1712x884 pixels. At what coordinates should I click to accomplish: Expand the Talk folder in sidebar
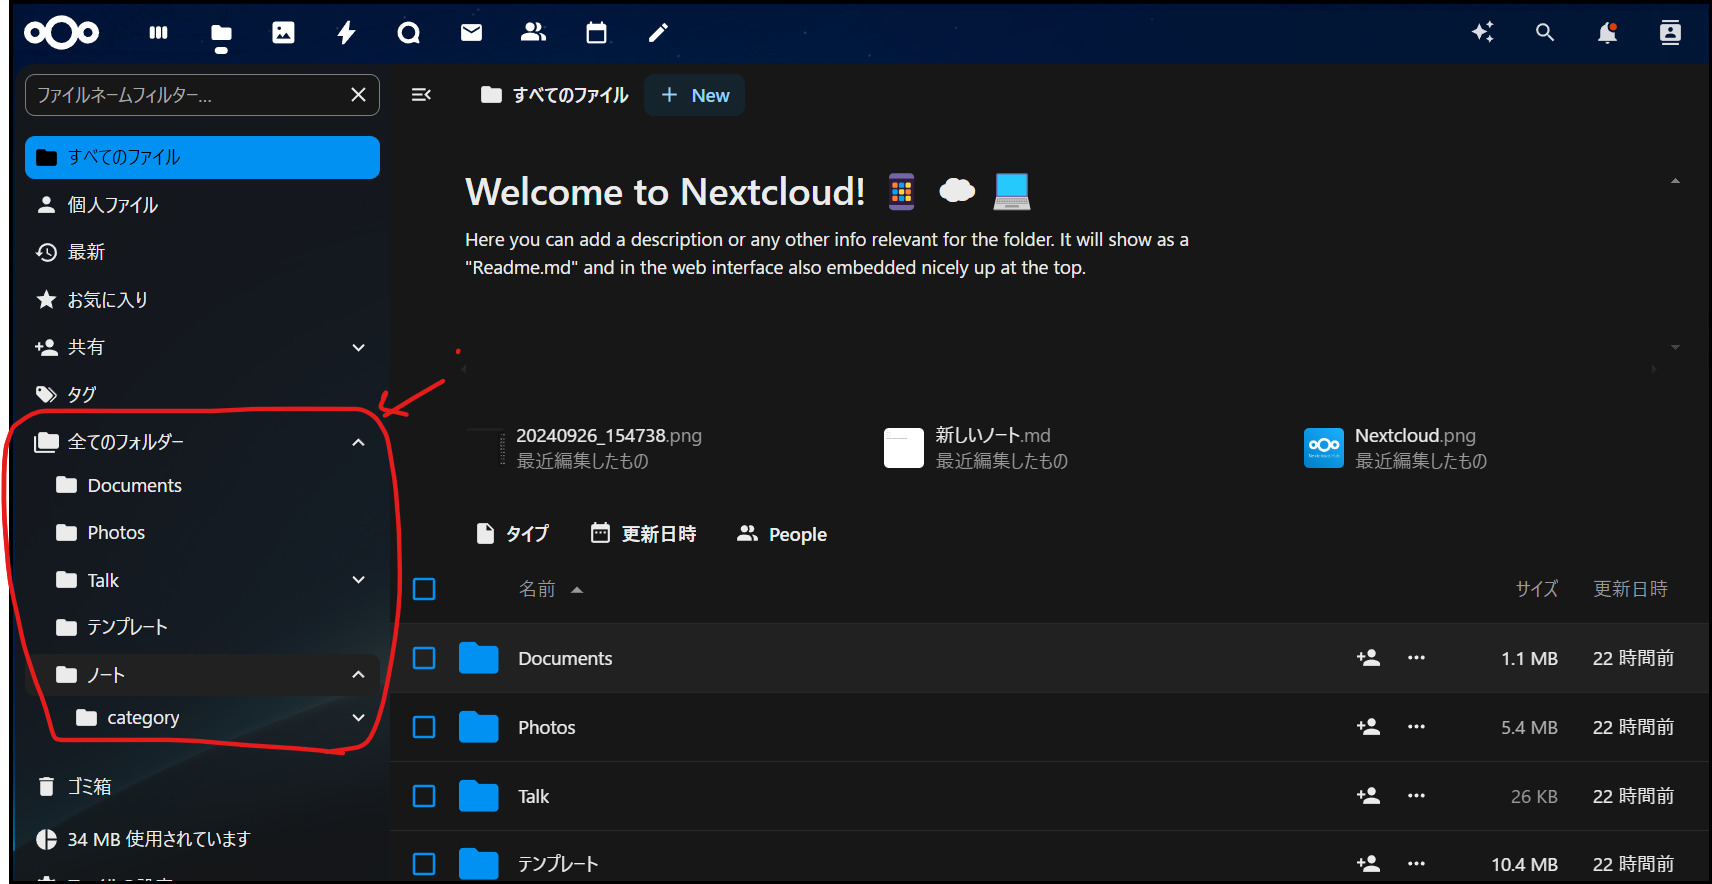pyautogui.click(x=358, y=580)
